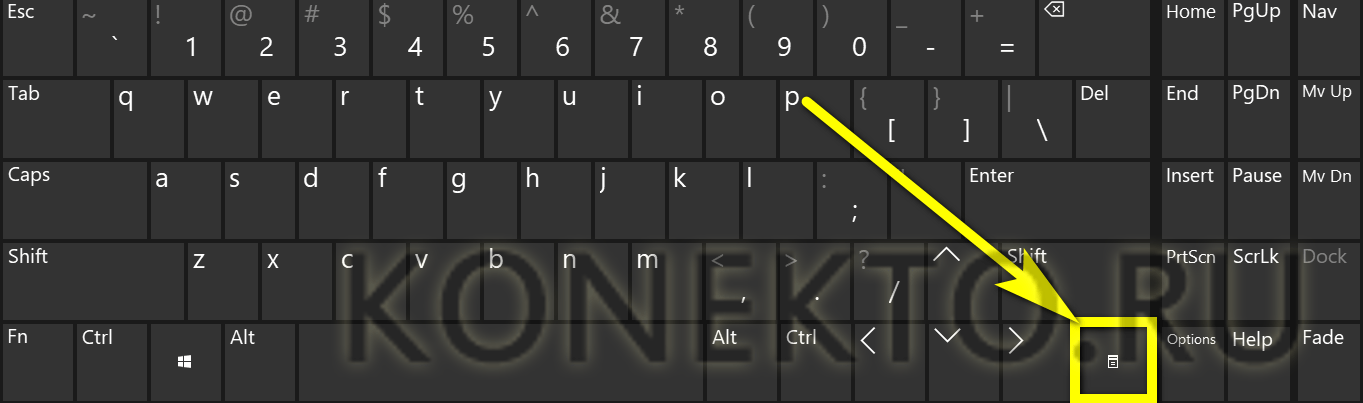The width and height of the screenshot is (1363, 403).
Task: Click the Nav key
Action: click(x=1329, y=37)
